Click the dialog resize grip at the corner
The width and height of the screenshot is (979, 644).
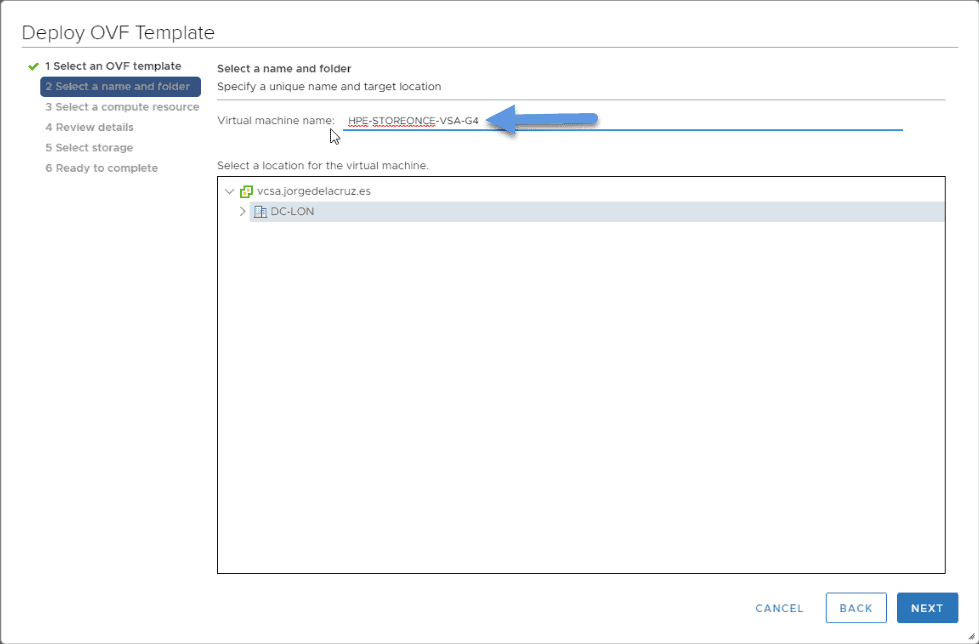click(x=971, y=637)
